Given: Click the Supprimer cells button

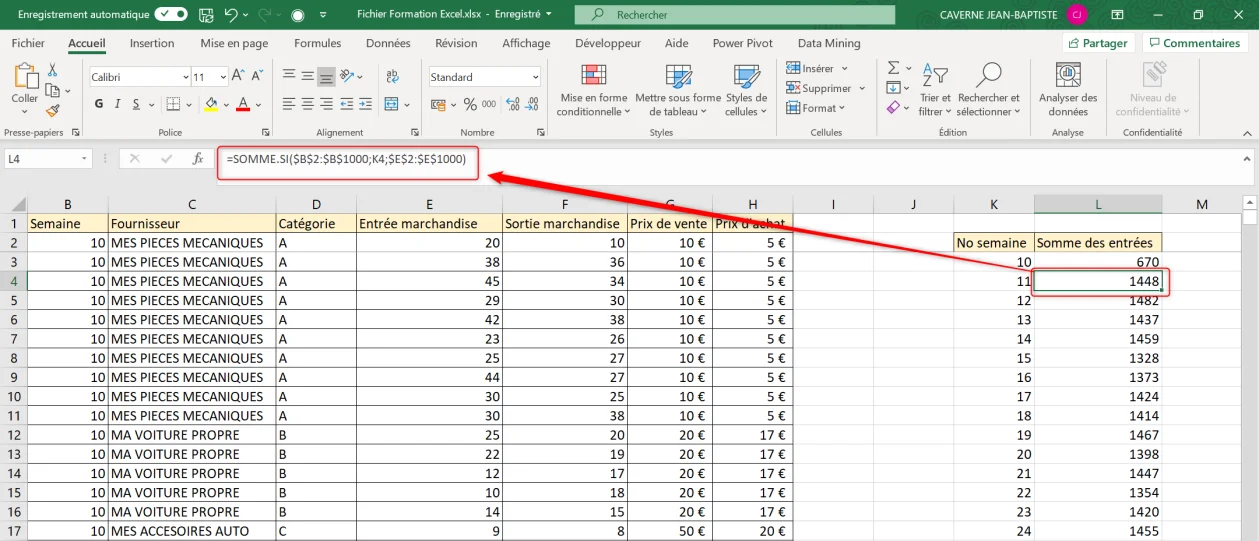Looking at the screenshot, I should coord(826,88).
